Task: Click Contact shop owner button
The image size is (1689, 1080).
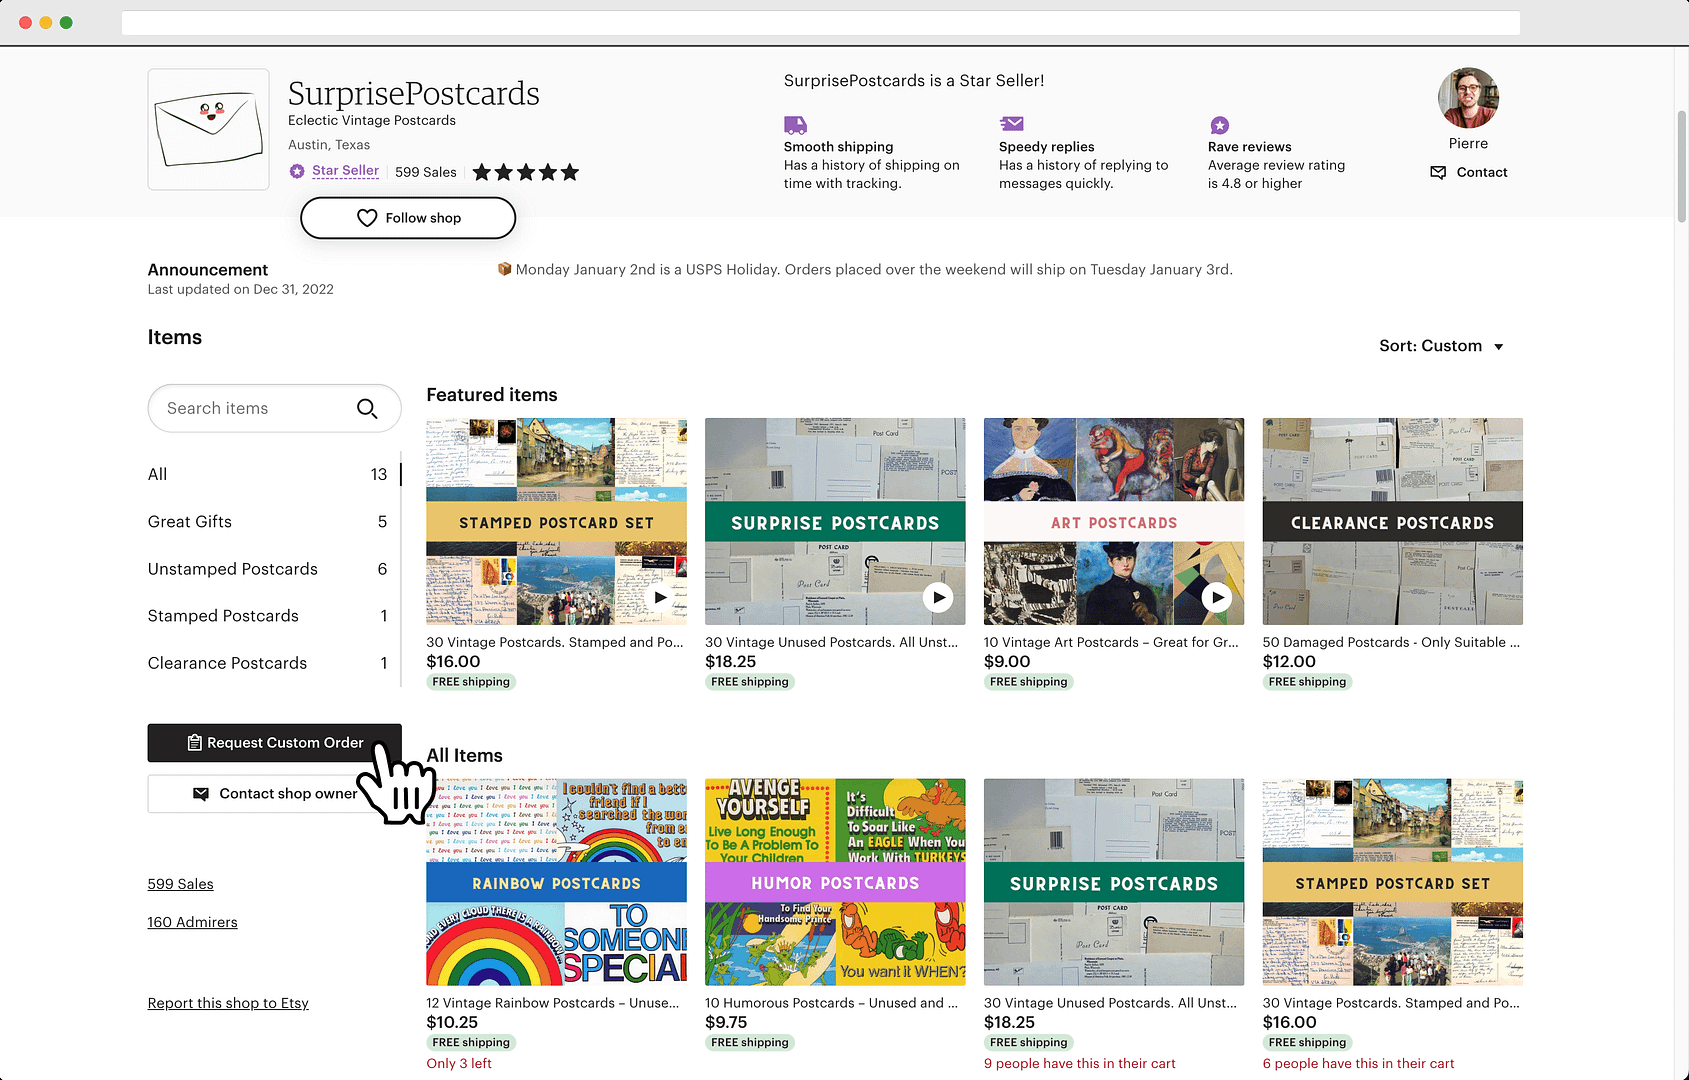Action: tap(274, 794)
